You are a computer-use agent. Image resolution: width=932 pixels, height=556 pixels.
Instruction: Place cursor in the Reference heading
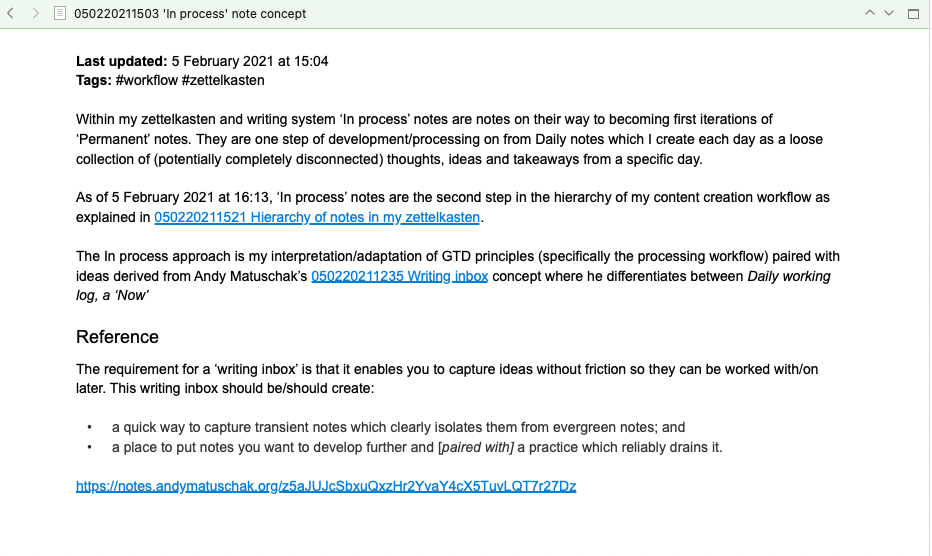(x=117, y=337)
